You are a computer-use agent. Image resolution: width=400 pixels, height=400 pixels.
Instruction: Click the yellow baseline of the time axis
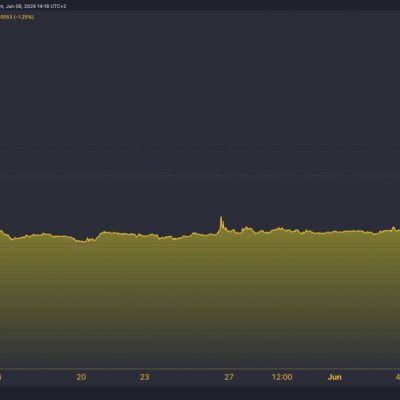coord(200,369)
